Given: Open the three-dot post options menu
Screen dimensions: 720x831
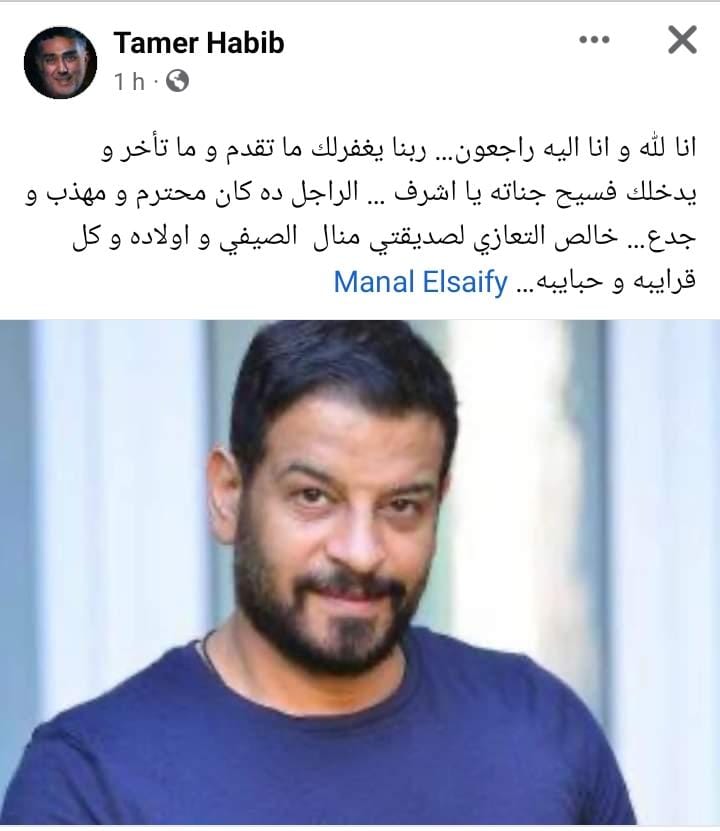Looking at the screenshot, I should pos(594,40).
